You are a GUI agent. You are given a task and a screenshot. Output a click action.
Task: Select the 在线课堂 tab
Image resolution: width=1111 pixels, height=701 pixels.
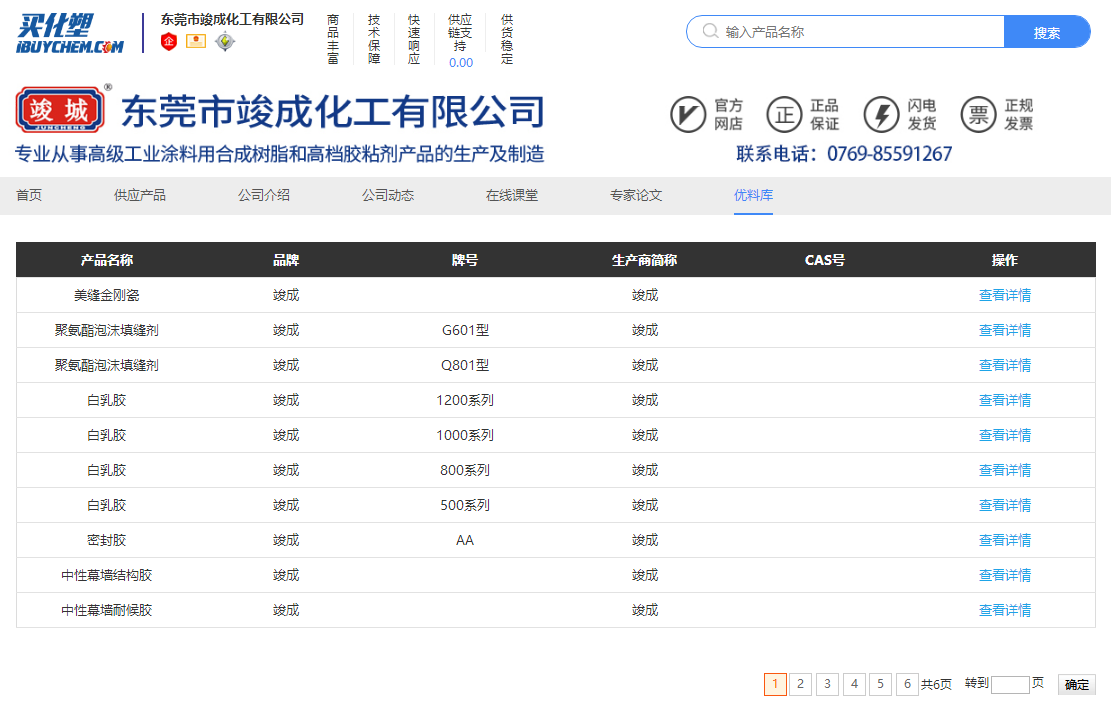pyautogui.click(x=512, y=195)
